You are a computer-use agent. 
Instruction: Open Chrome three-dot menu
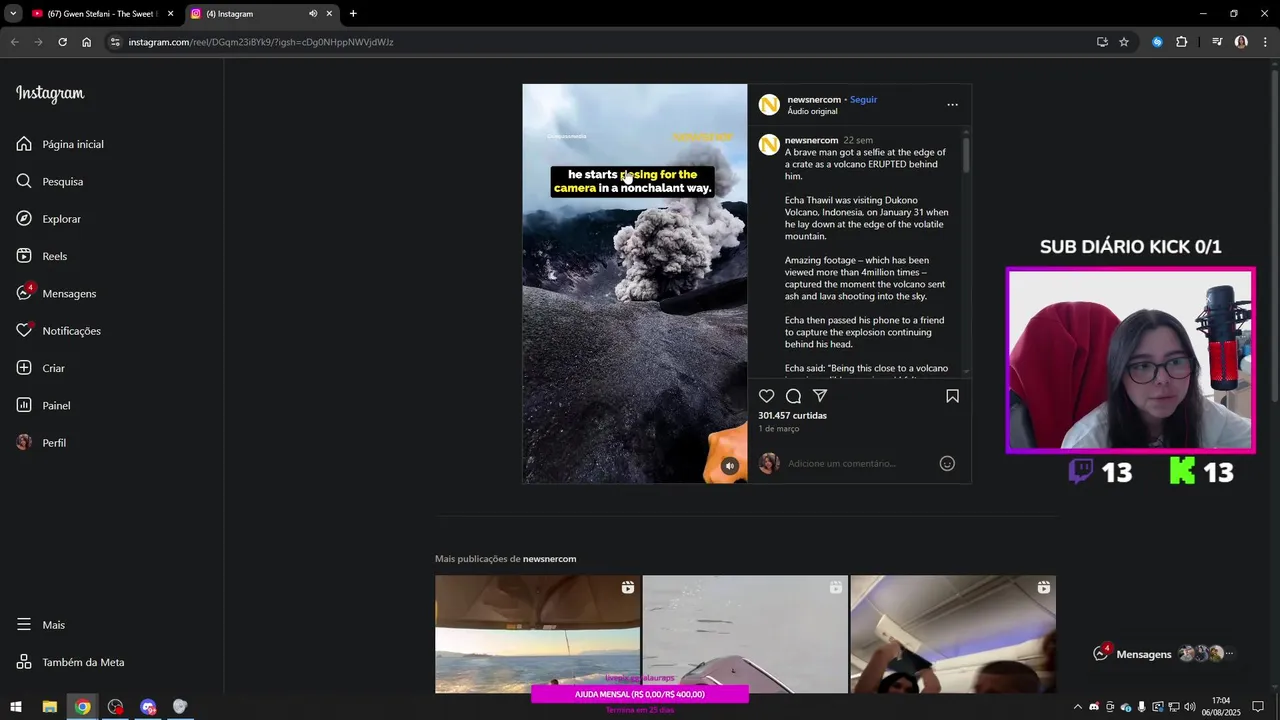tap(1266, 42)
